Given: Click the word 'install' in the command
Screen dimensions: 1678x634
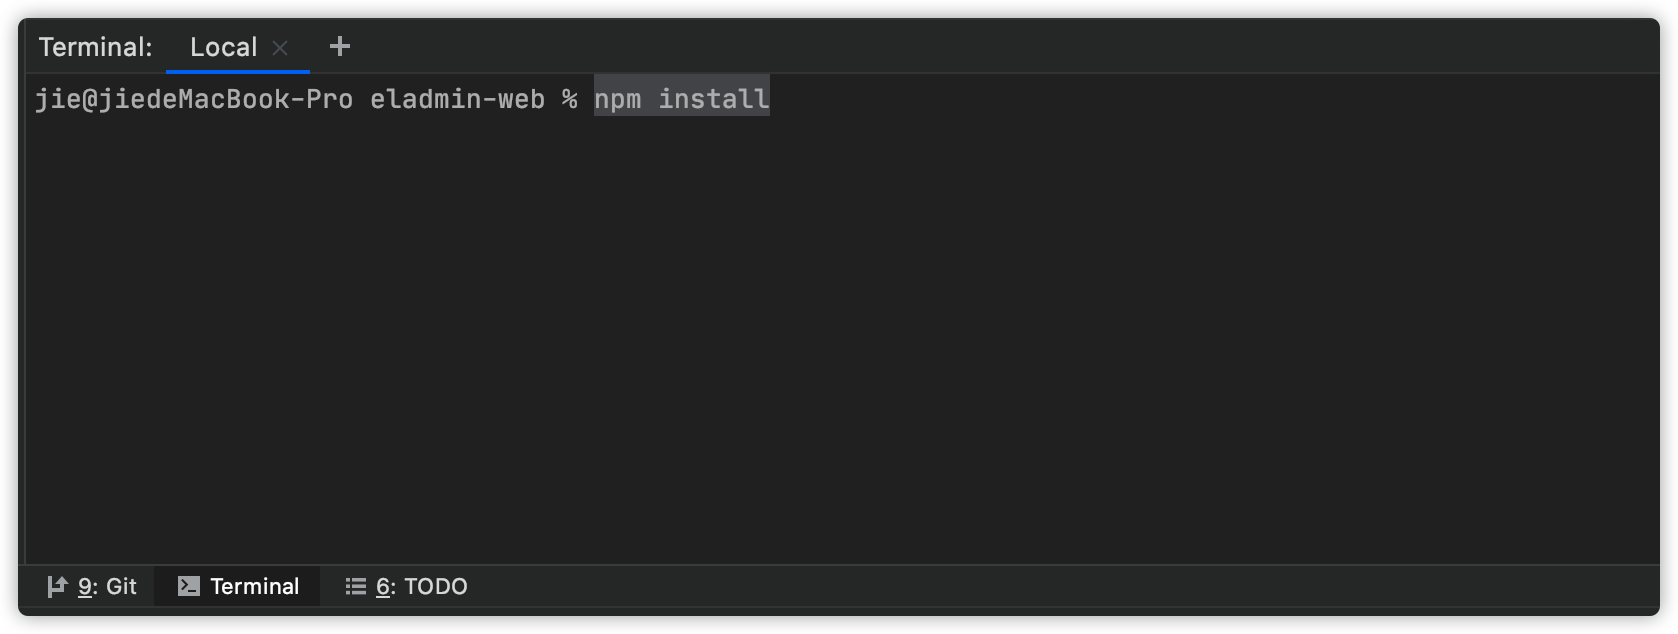Looking at the screenshot, I should 714,99.
